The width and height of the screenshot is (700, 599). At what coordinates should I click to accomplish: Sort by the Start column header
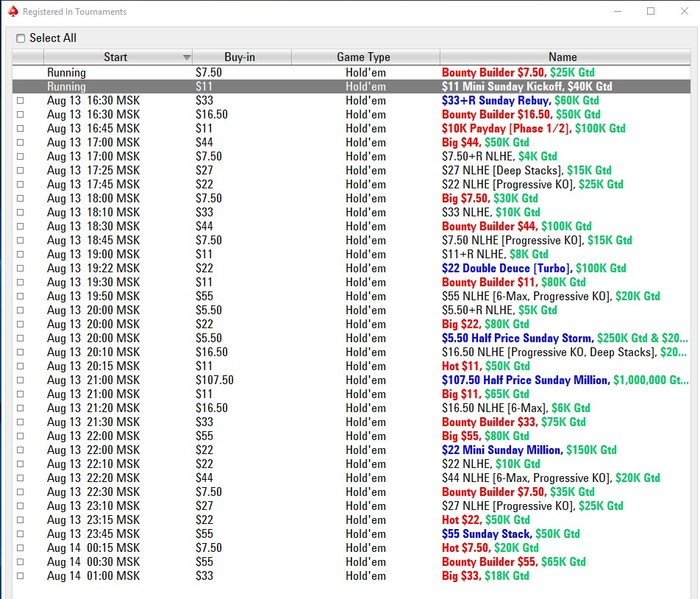click(118, 57)
